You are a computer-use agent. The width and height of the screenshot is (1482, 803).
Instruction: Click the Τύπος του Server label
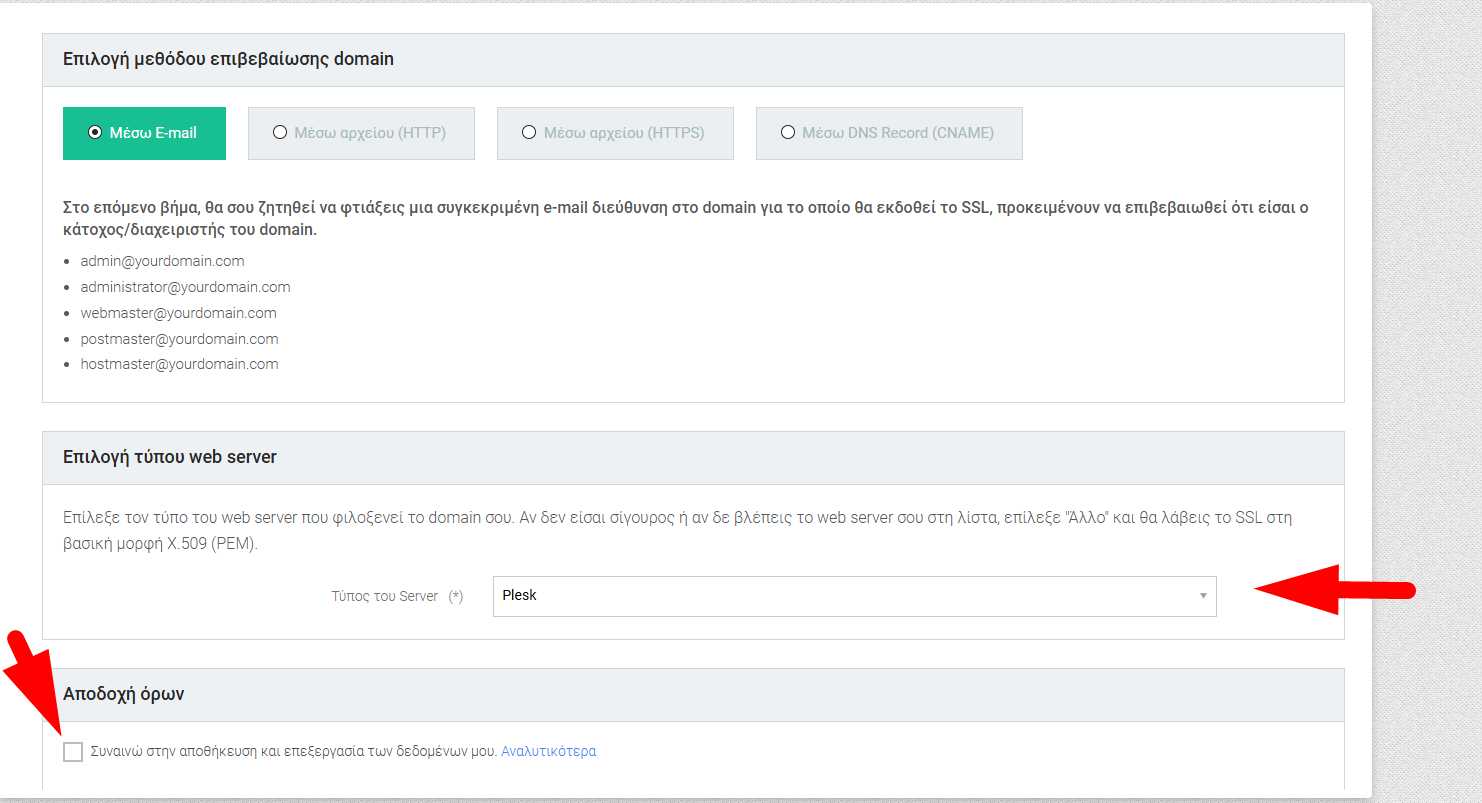point(385,596)
